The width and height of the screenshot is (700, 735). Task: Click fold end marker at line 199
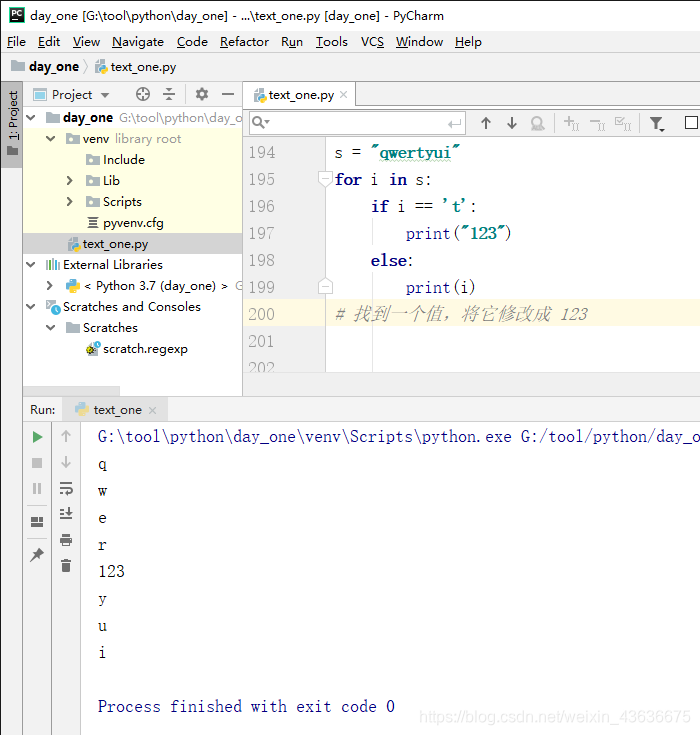pyautogui.click(x=325, y=286)
